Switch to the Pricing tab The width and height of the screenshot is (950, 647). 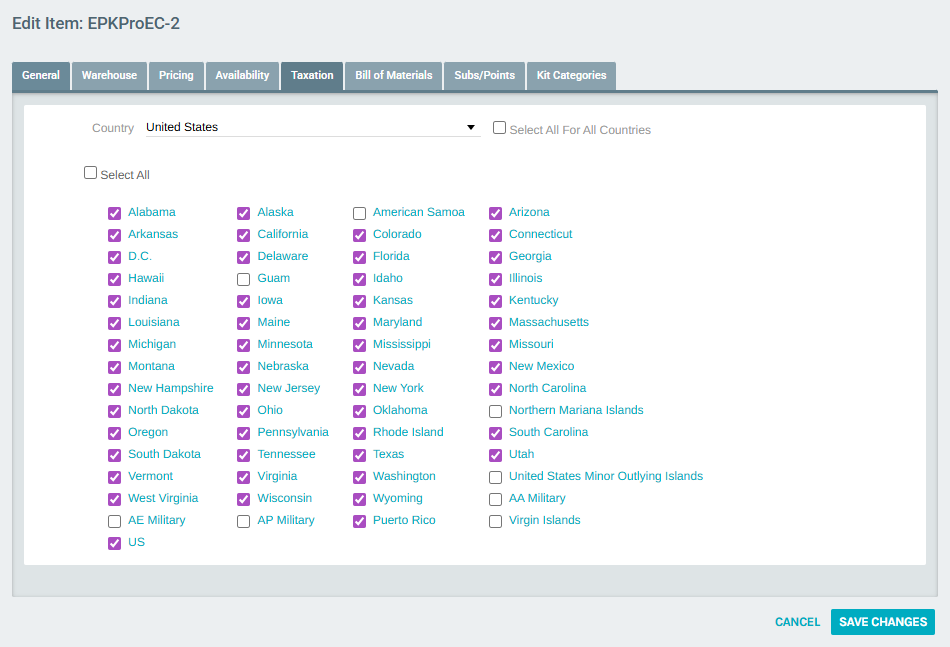pyautogui.click(x=176, y=75)
